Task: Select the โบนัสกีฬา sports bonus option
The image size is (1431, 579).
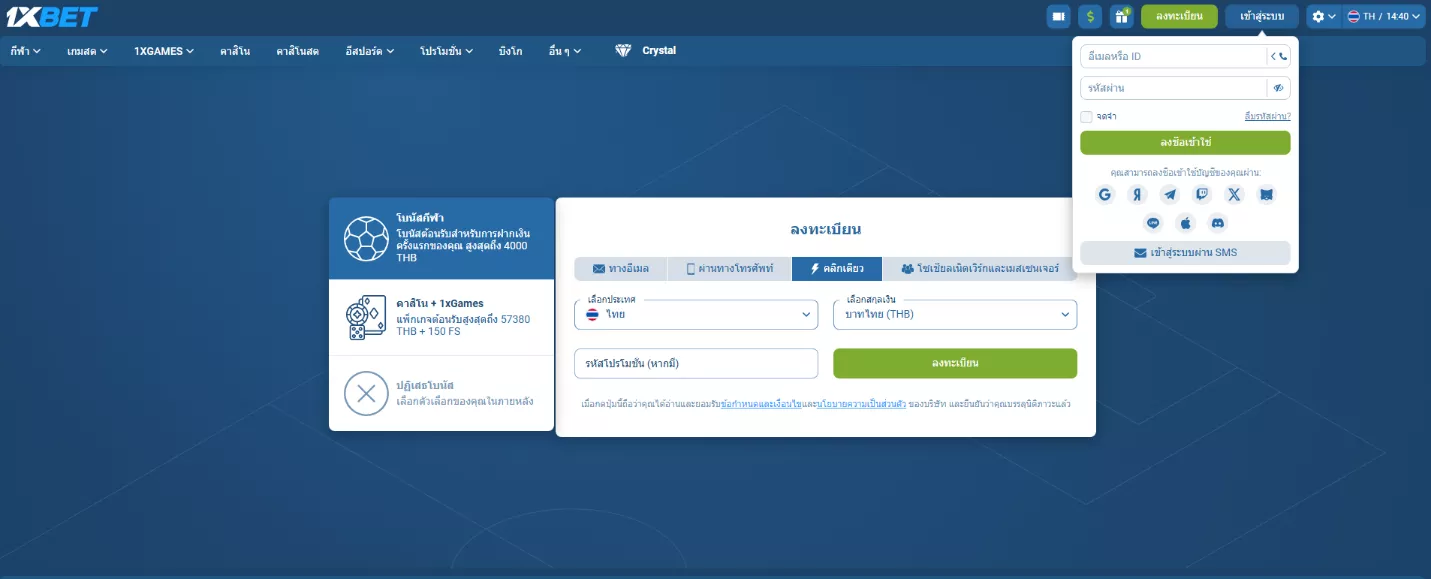Action: [x=441, y=239]
